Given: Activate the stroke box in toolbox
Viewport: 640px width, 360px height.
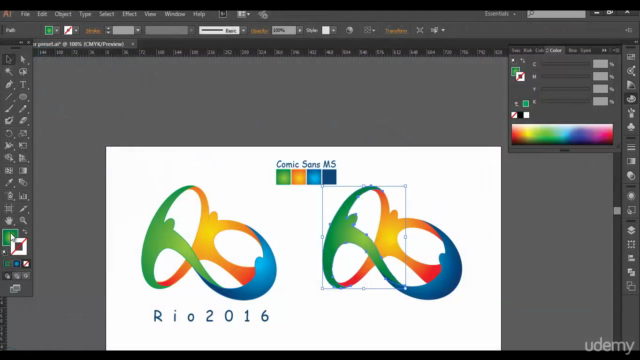Looking at the screenshot, I should 20,247.
